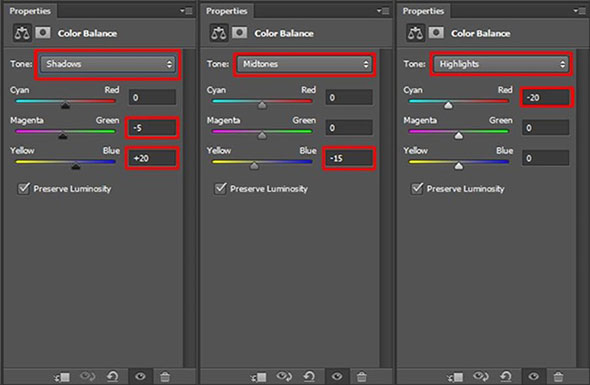Screen dimensions: 590x385
Task: Reset adjustment defaults in the Highlights panel
Action: click(x=506, y=376)
